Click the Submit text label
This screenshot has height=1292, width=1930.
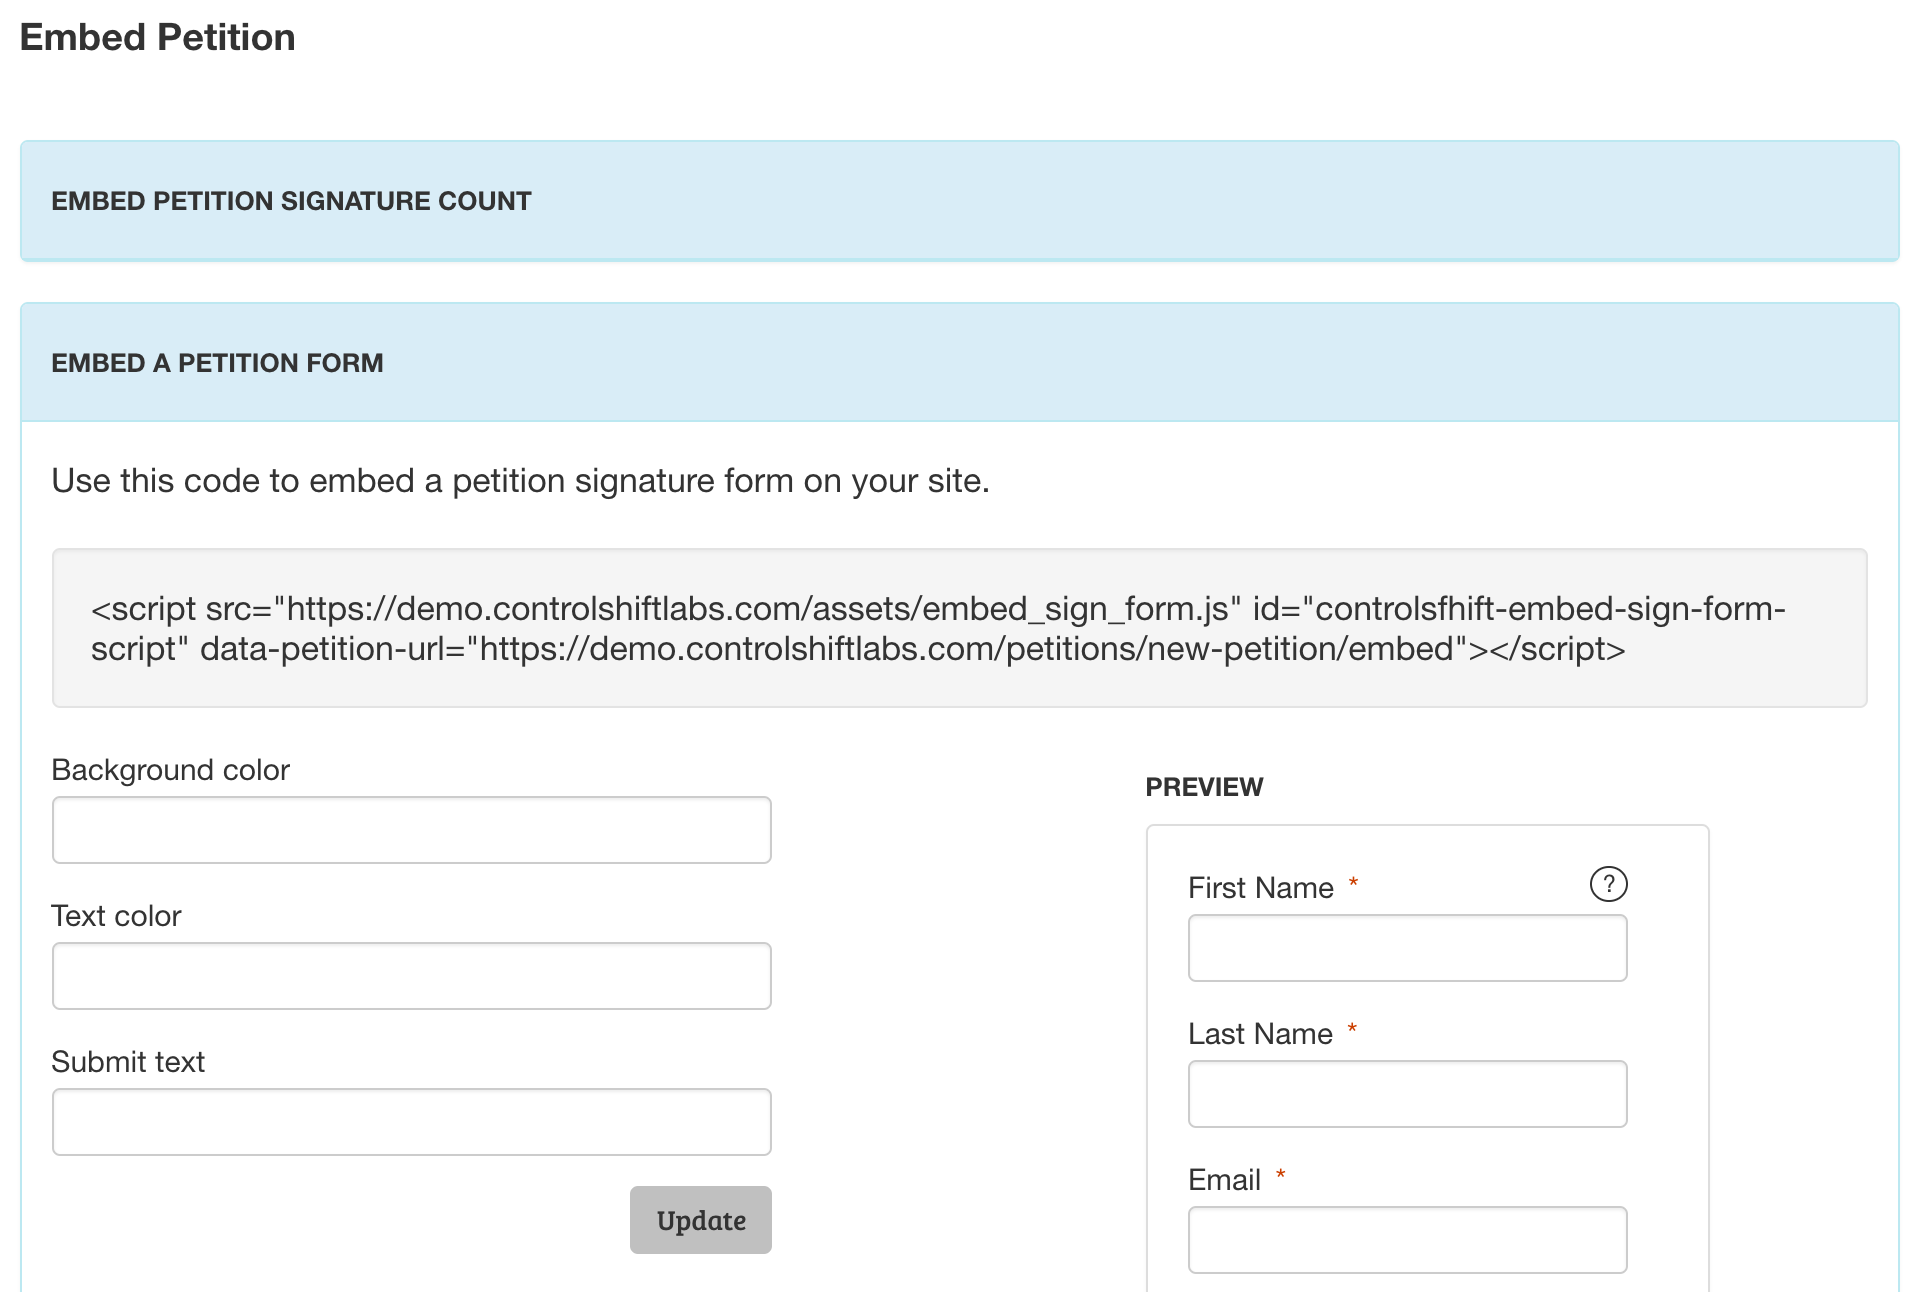[128, 1062]
